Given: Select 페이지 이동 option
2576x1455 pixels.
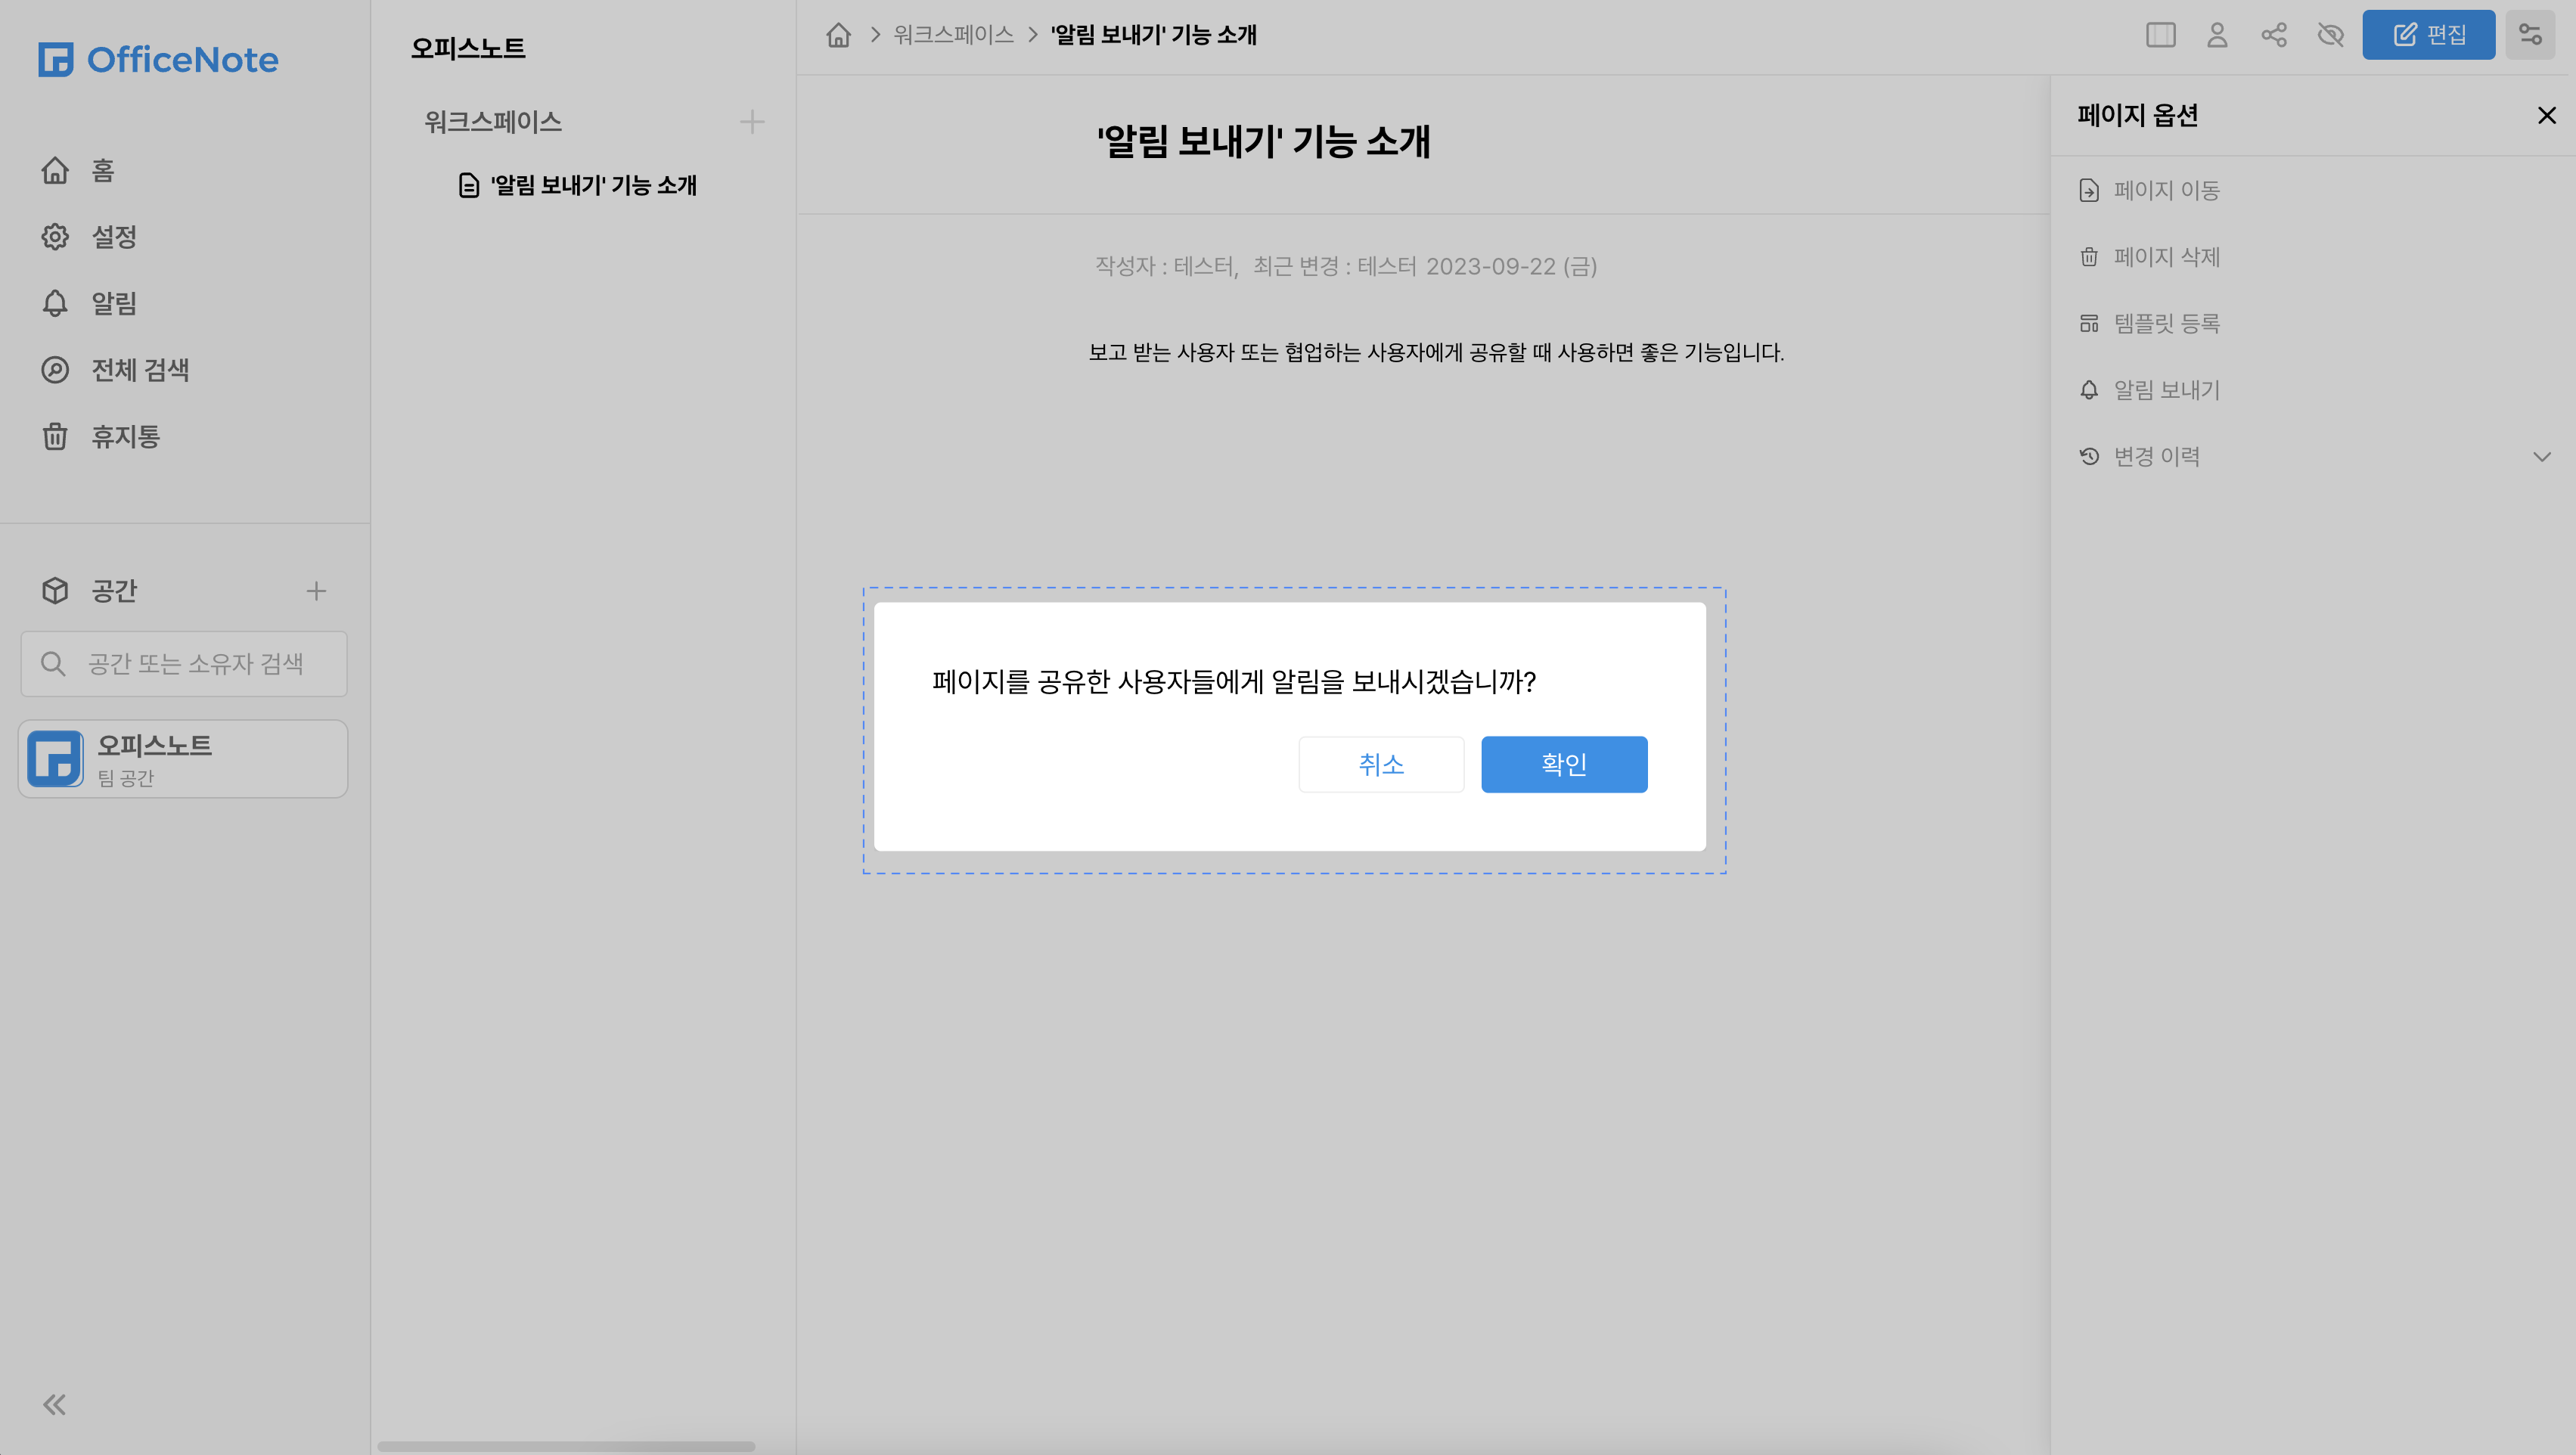Looking at the screenshot, I should [x=2166, y=190].
